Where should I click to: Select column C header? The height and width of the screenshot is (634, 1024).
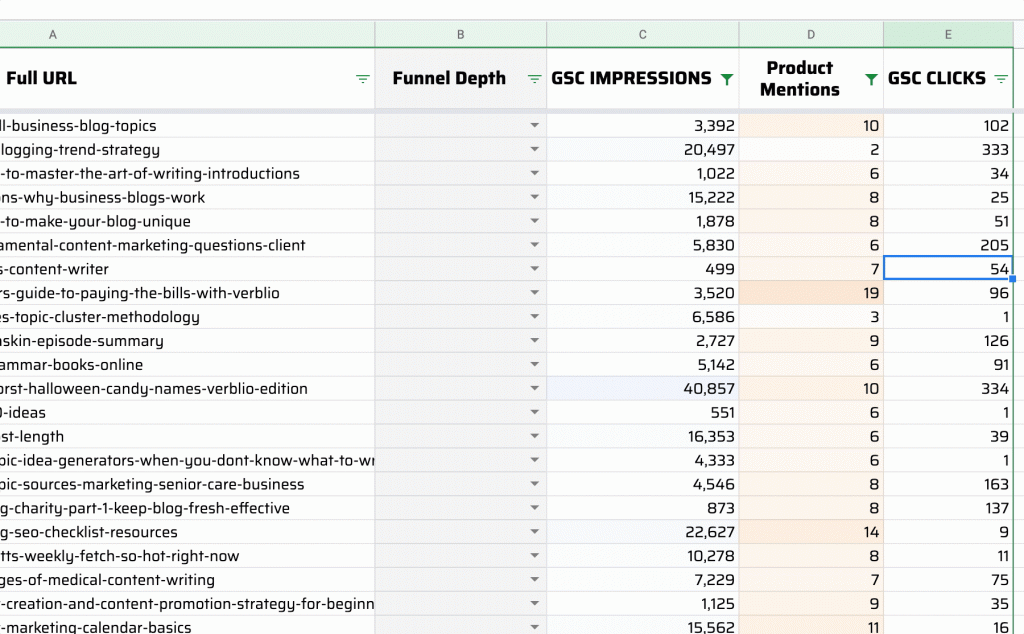click(643, 35)
